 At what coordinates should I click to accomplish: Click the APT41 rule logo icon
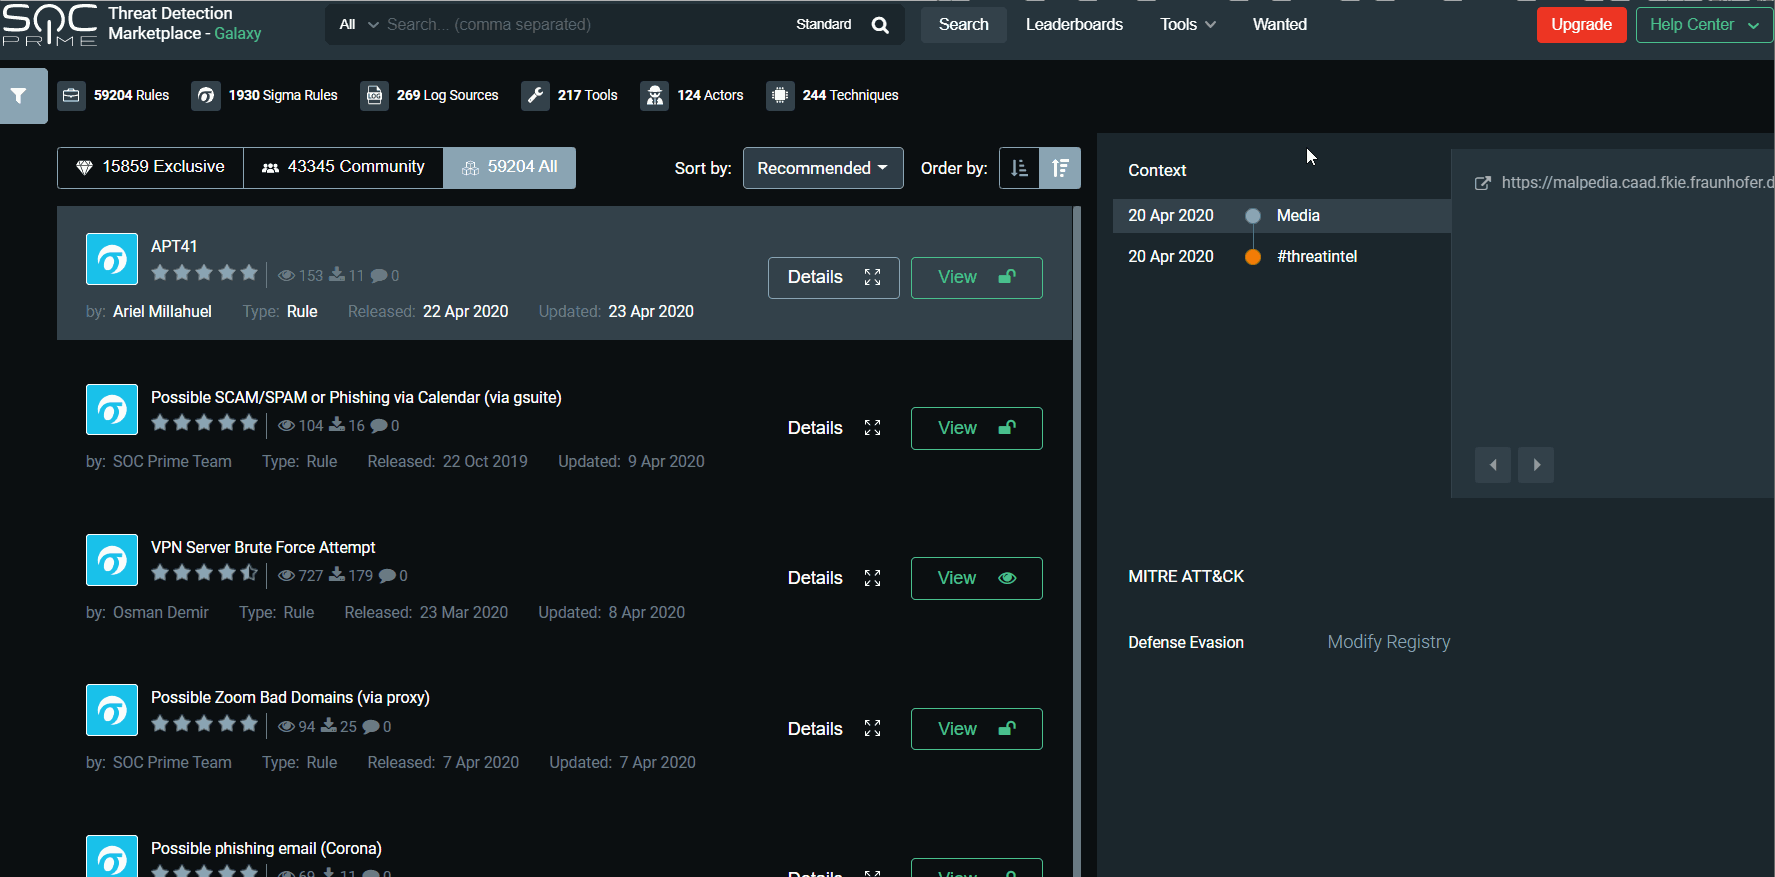pyautogui.click(x=112, y=259)
